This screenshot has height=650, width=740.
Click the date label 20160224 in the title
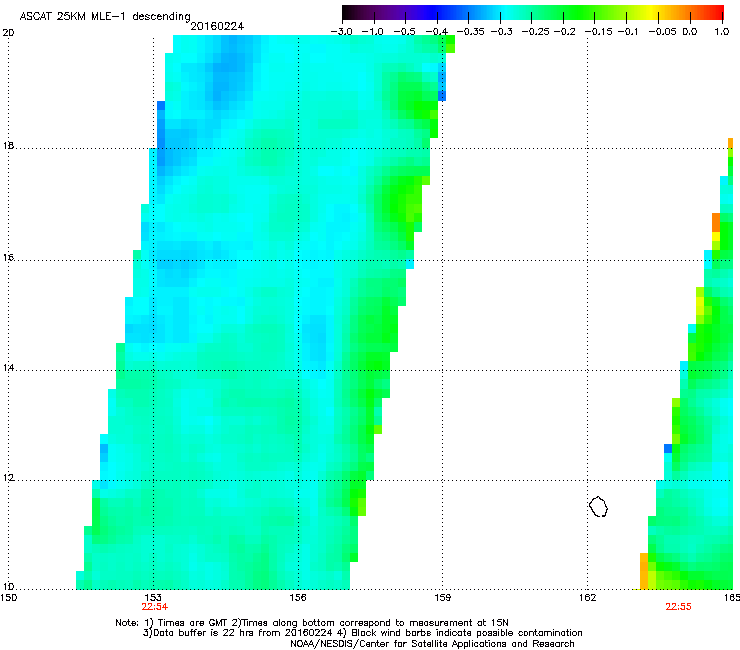217,26
